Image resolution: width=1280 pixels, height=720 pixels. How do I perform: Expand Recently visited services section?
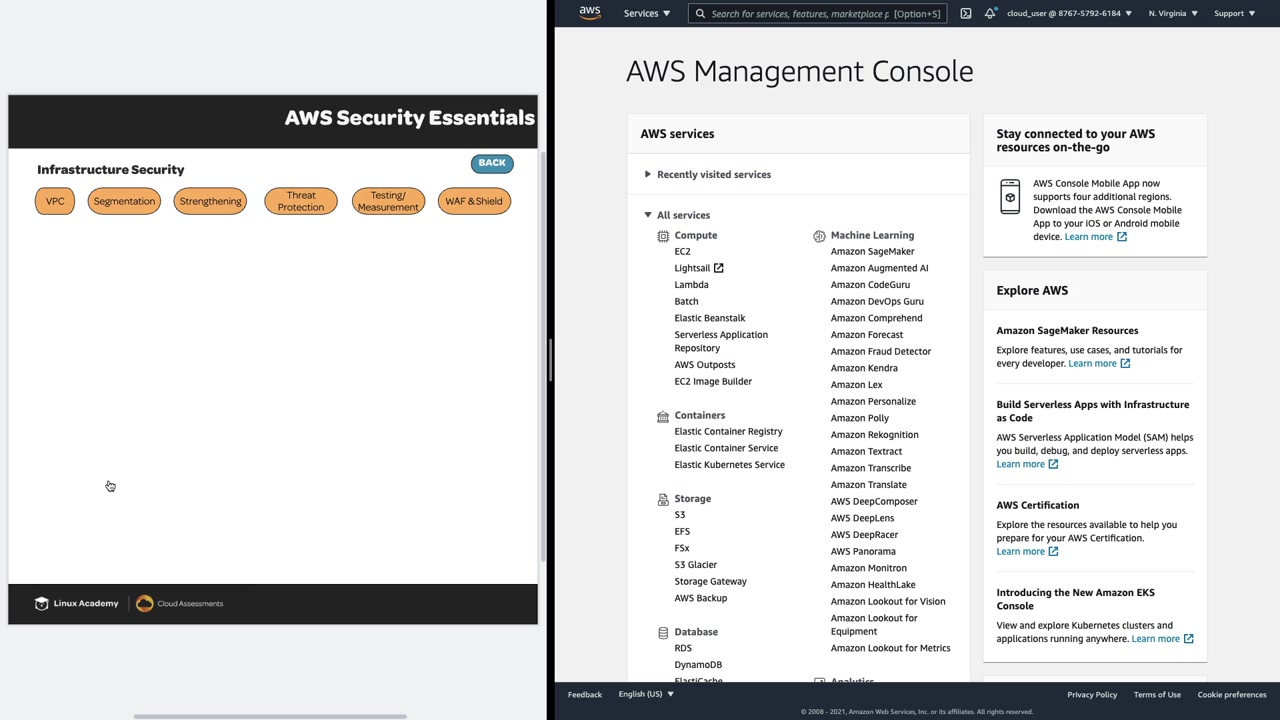pos(648,175)
